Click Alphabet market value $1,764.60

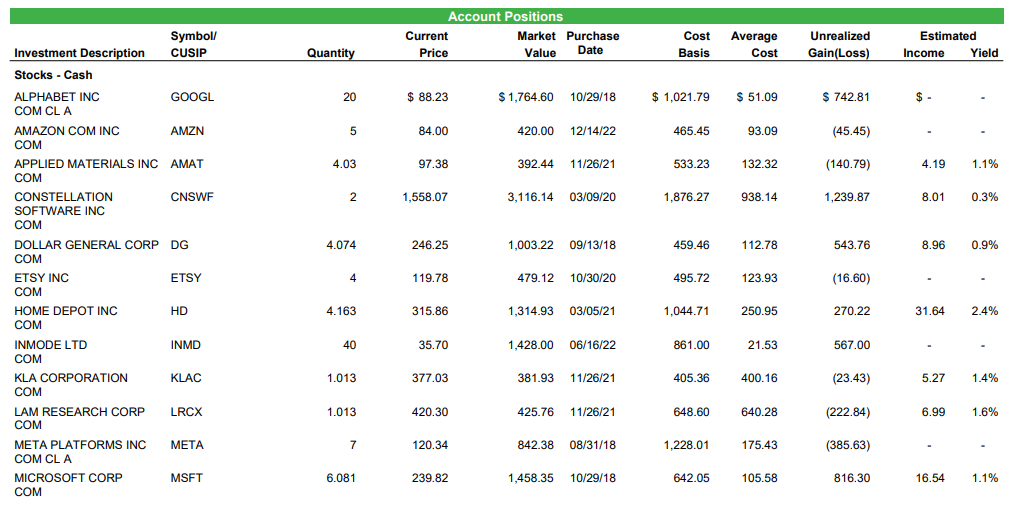526,97
